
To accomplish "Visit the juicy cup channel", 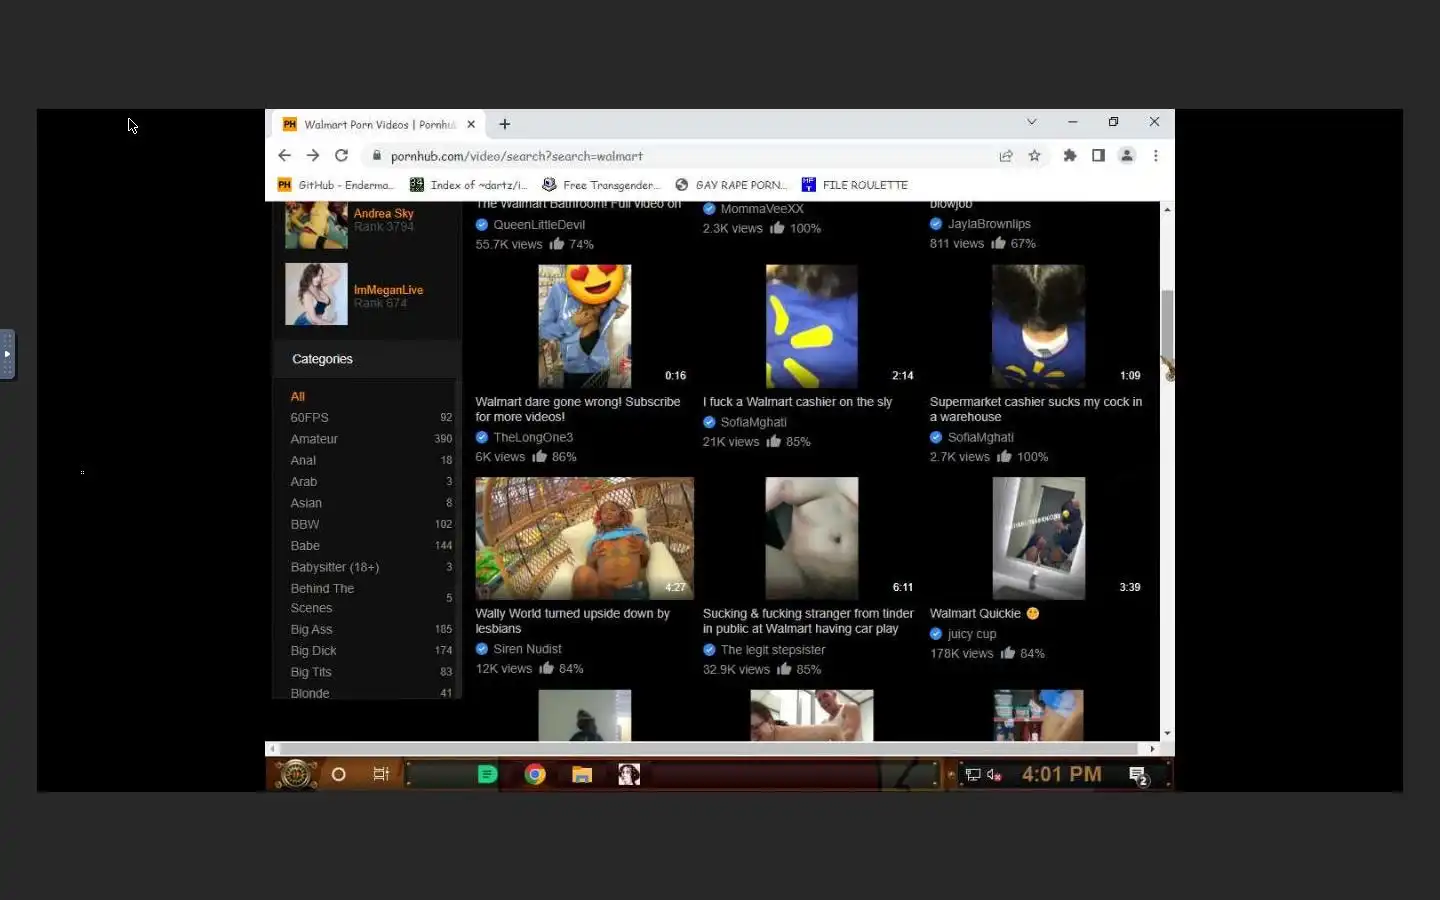I will pyautogui.click(x=972, y=634).
